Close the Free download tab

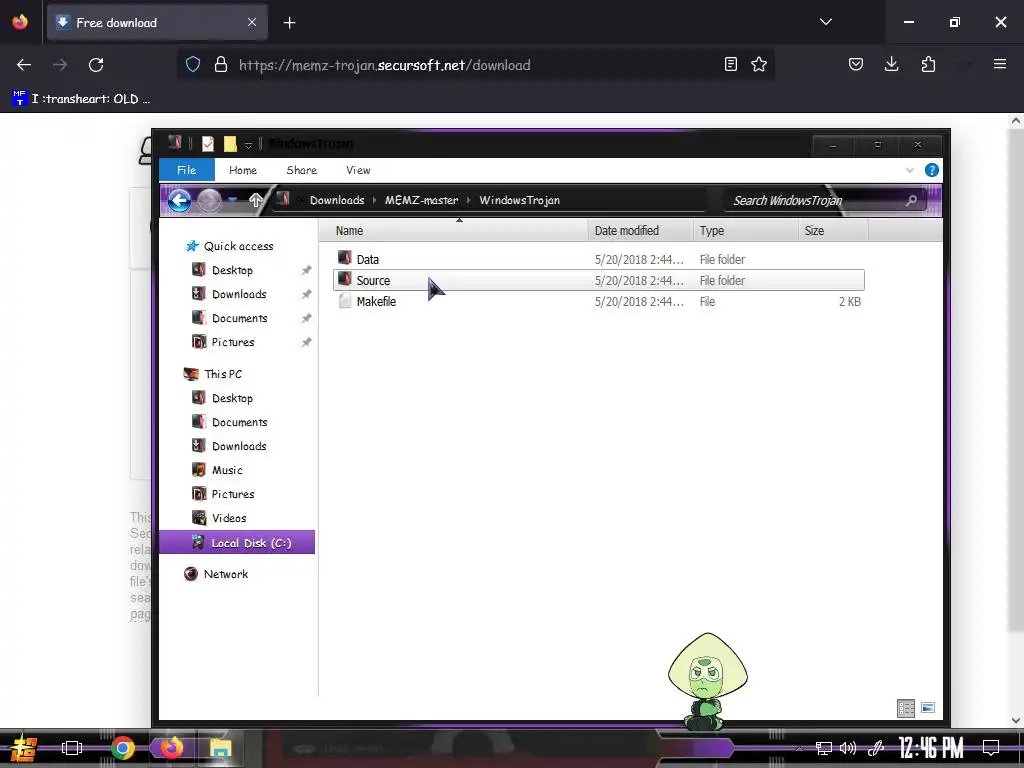(251, 22)
